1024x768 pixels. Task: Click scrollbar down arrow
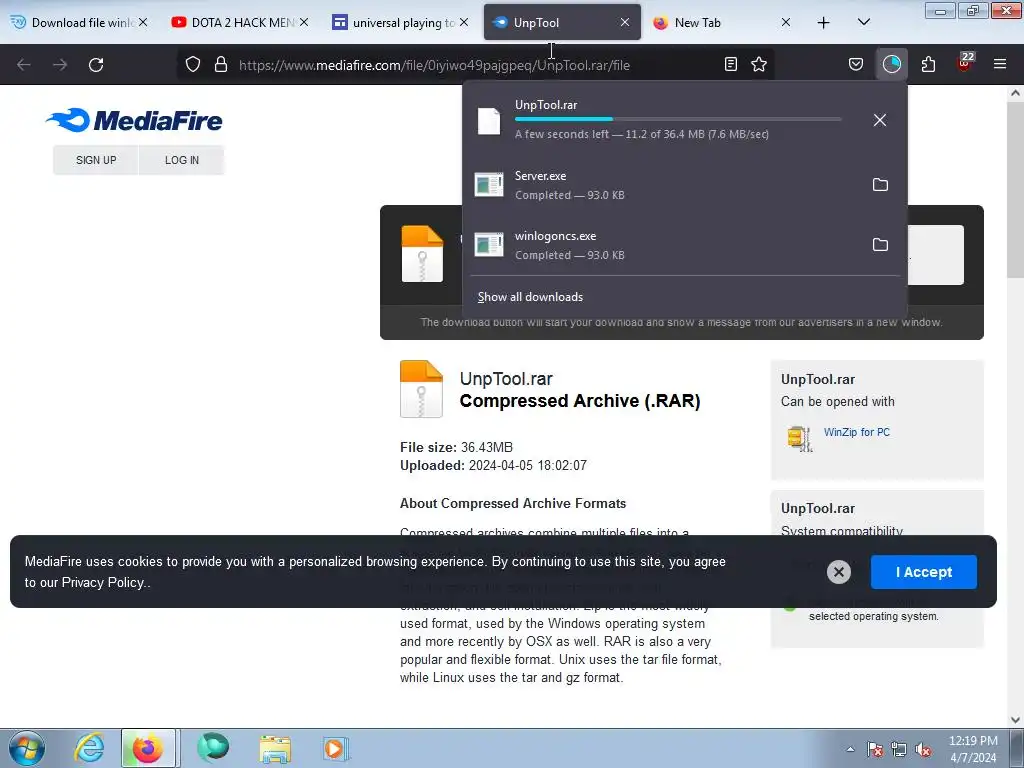point(1015,720)
